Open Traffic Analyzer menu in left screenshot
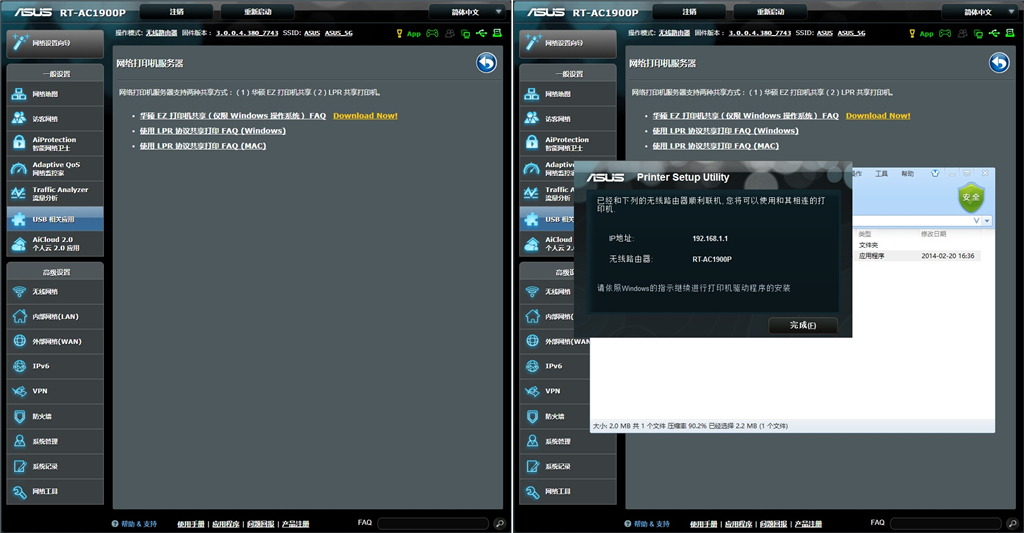 [x=55, y=193]
